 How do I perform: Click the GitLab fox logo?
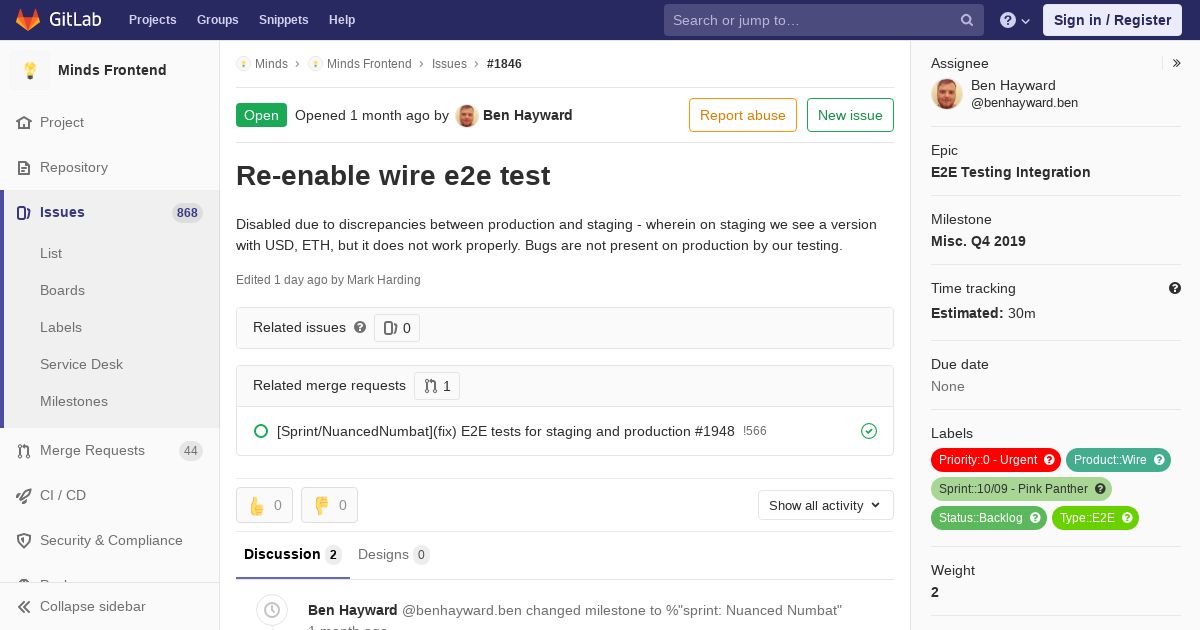28,19
